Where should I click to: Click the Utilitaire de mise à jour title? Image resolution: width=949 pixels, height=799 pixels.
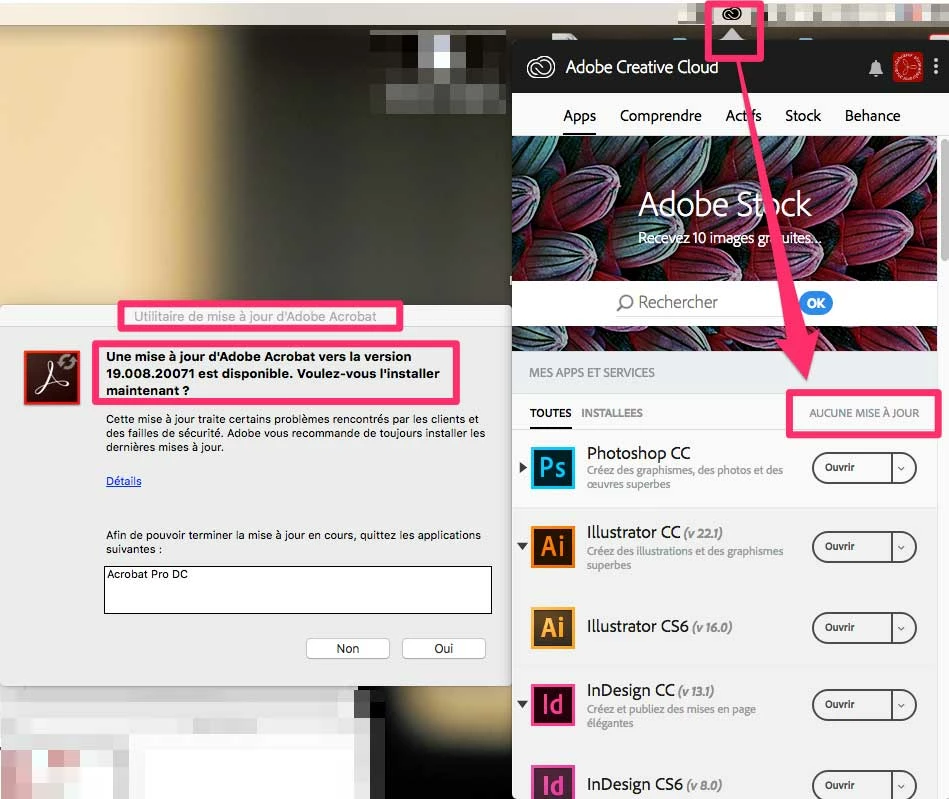[x=255, y=317]
